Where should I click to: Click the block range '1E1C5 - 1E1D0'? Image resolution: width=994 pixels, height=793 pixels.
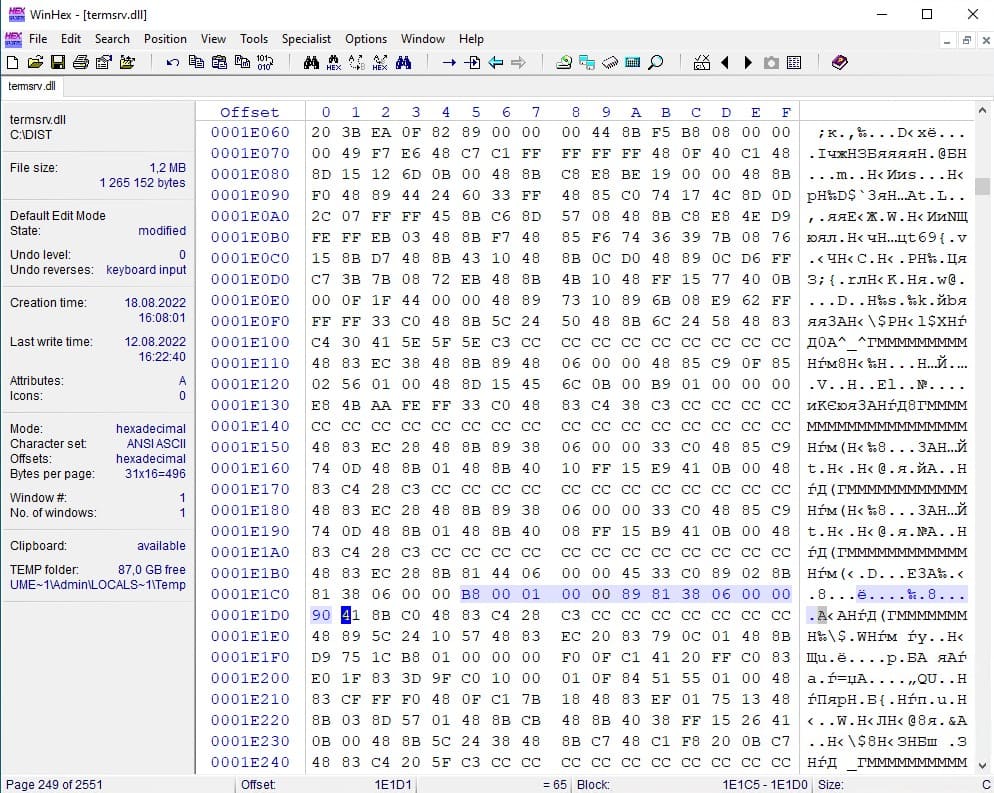click(x=765, y=784)
